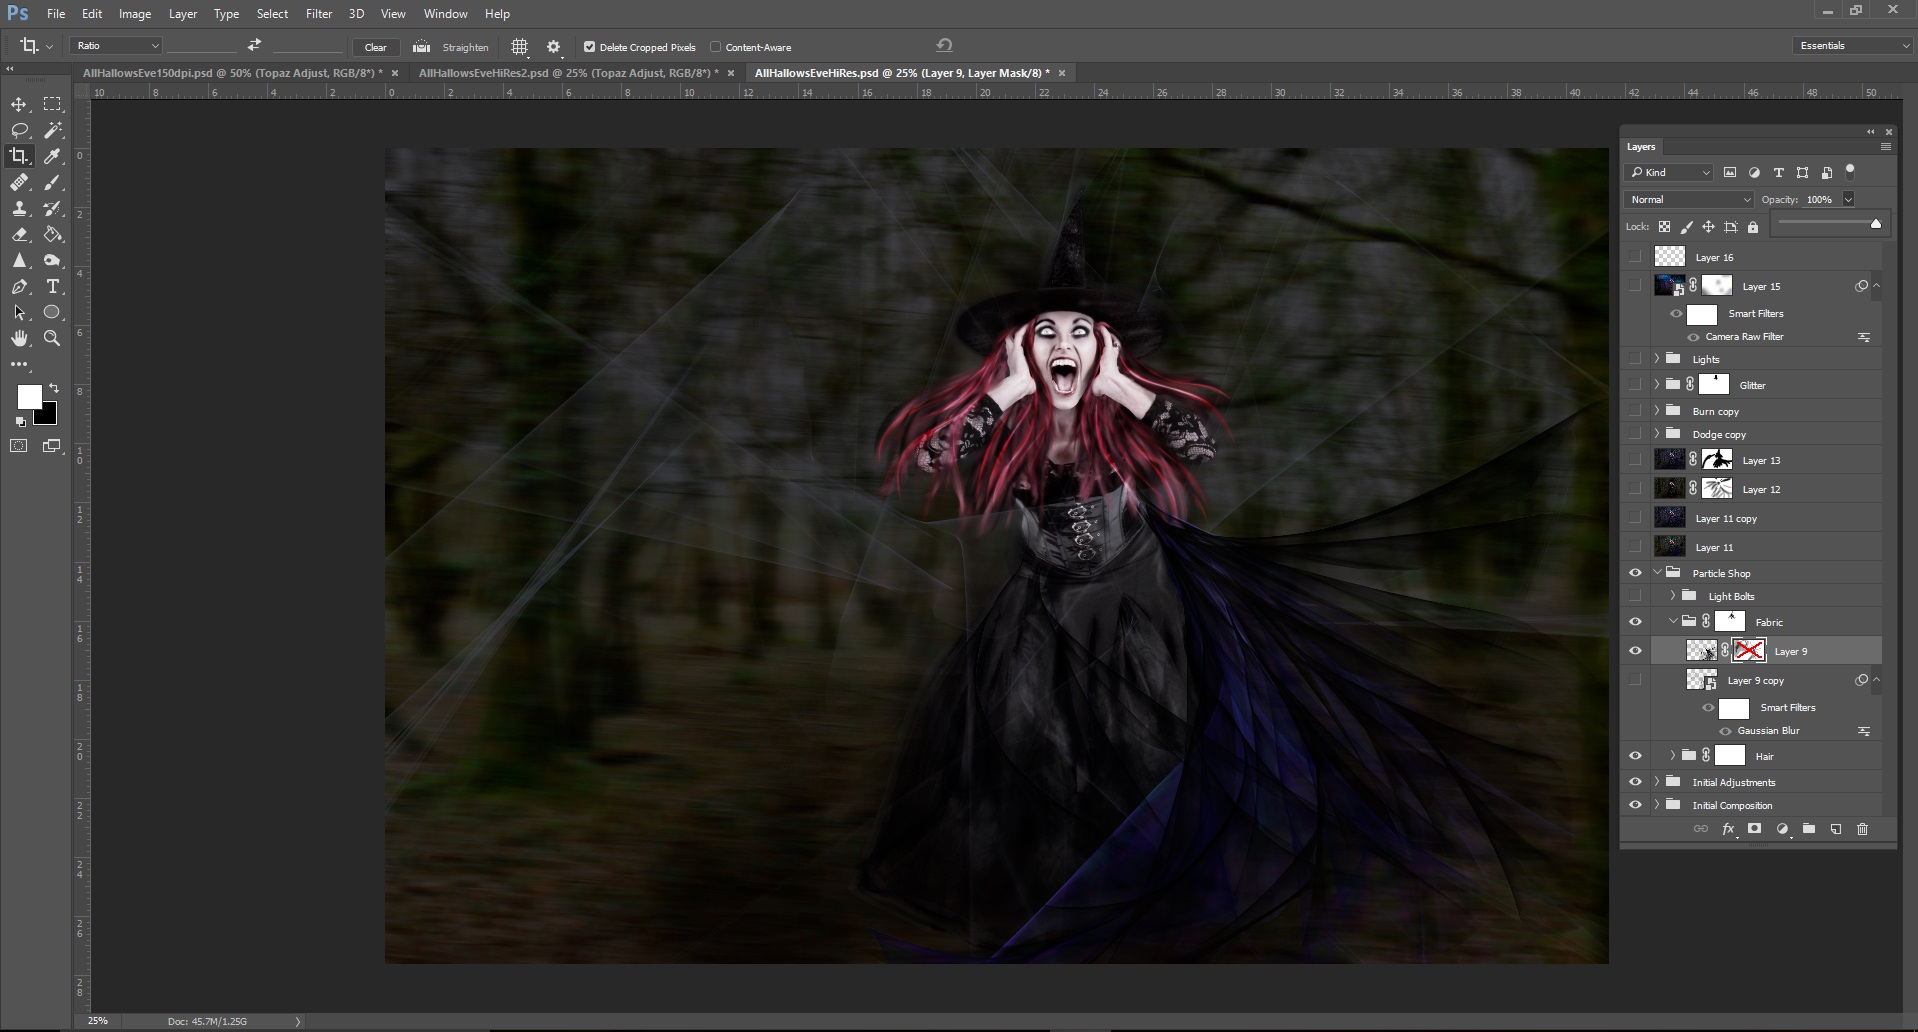Hide the Layer 9 visibility eye

[1636, 650]
